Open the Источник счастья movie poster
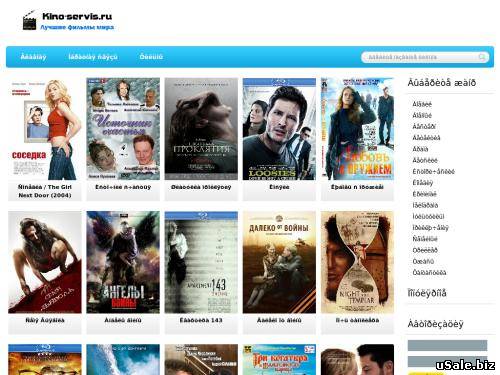Viewport: 500px width, 375px height. 123,129
